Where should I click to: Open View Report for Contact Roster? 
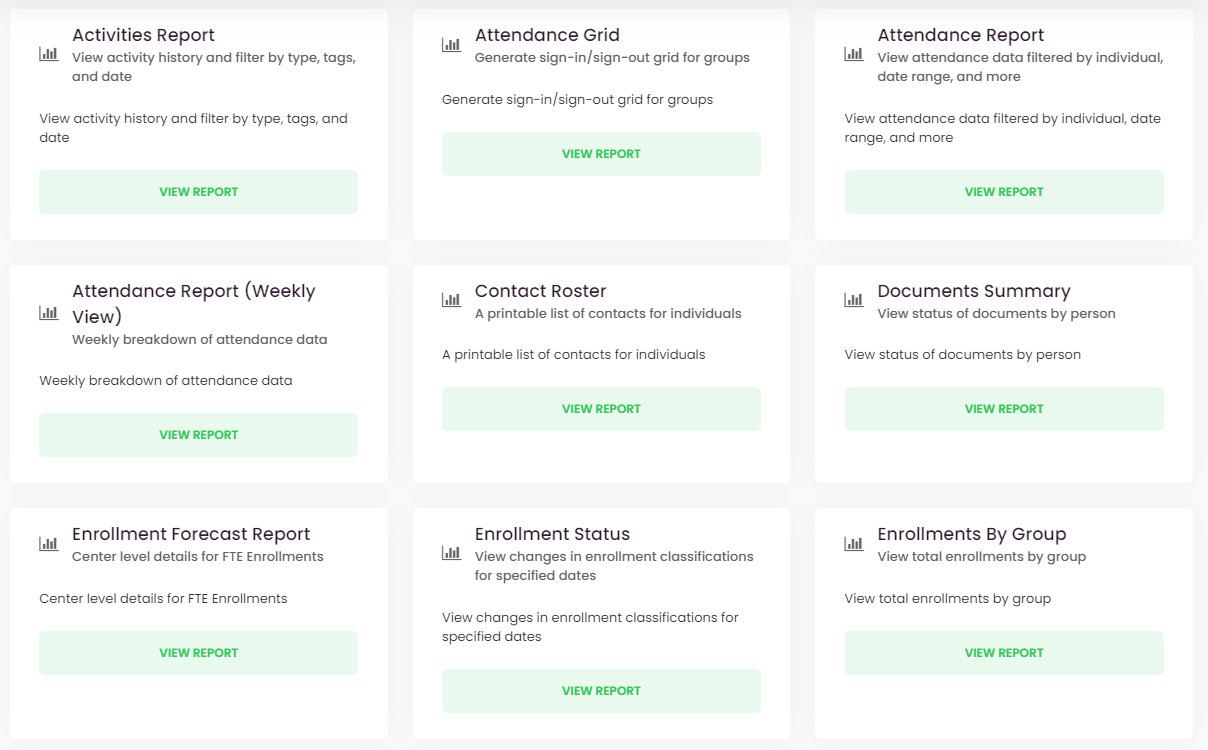(x=601, y=409)
